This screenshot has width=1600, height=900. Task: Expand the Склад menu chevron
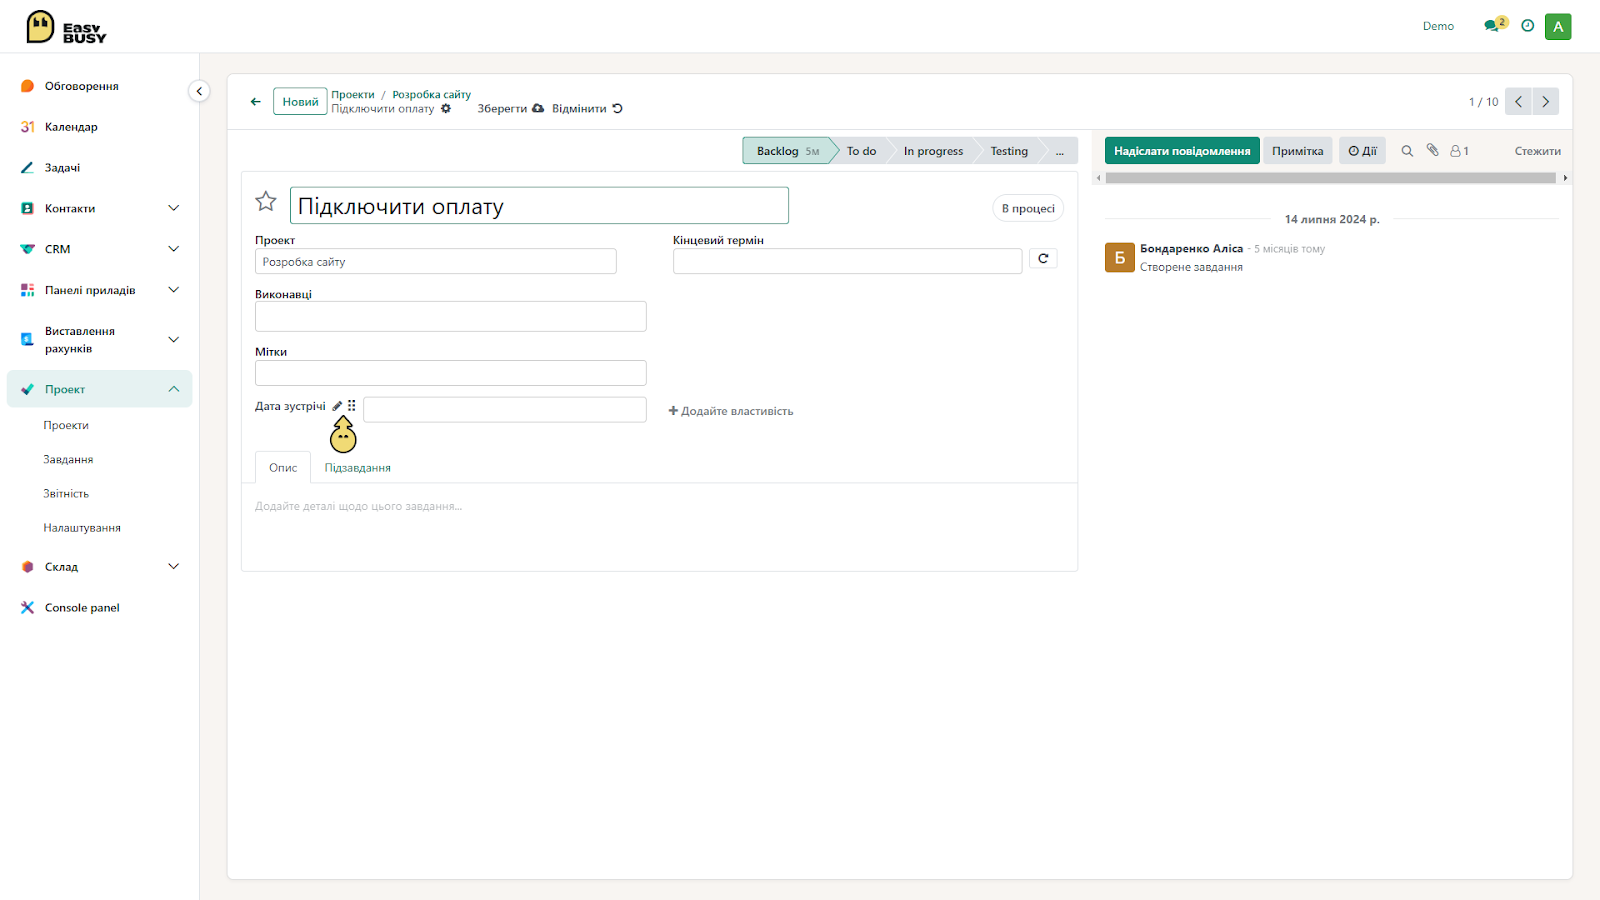tap(174, 566)
